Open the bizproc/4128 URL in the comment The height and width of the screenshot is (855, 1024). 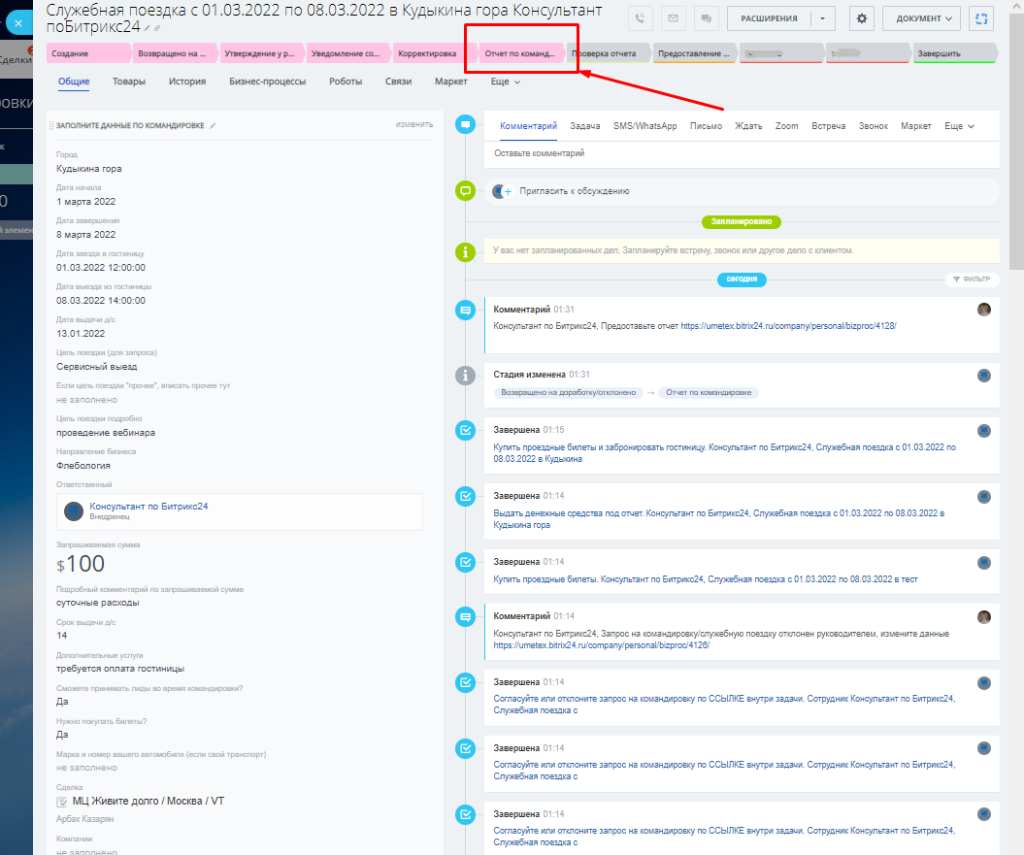(788, 326)
